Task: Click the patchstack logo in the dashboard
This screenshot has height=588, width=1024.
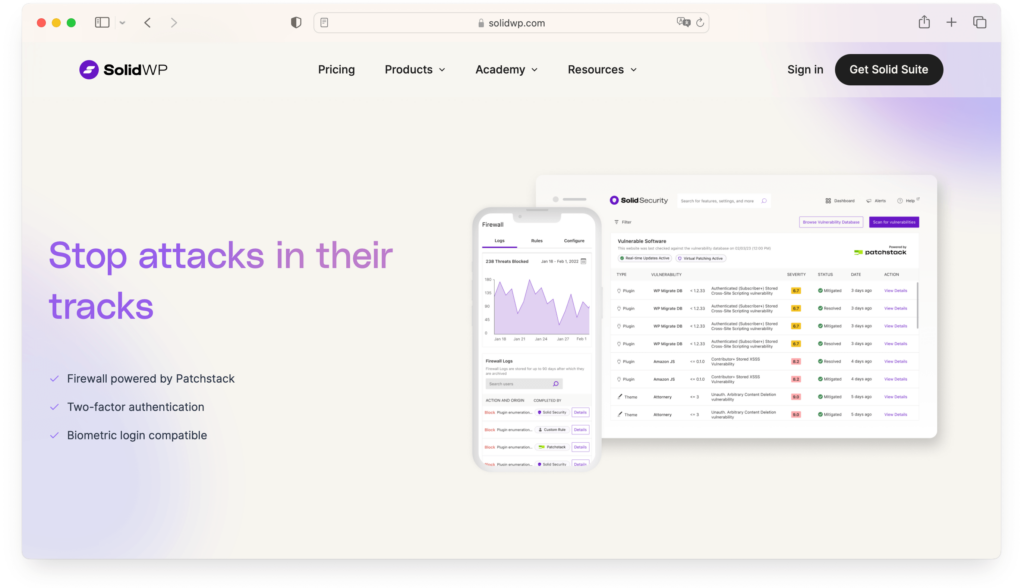Action: click(x=880, y=252)
